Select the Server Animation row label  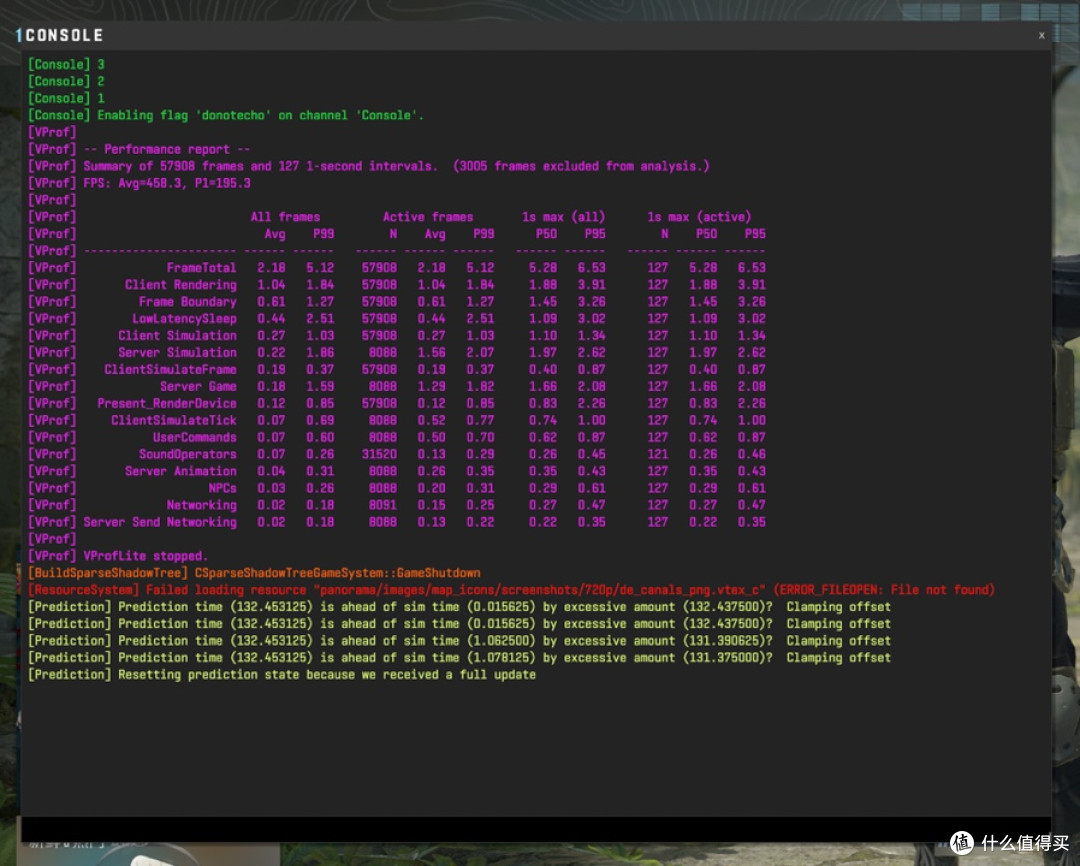pos(180,471)
